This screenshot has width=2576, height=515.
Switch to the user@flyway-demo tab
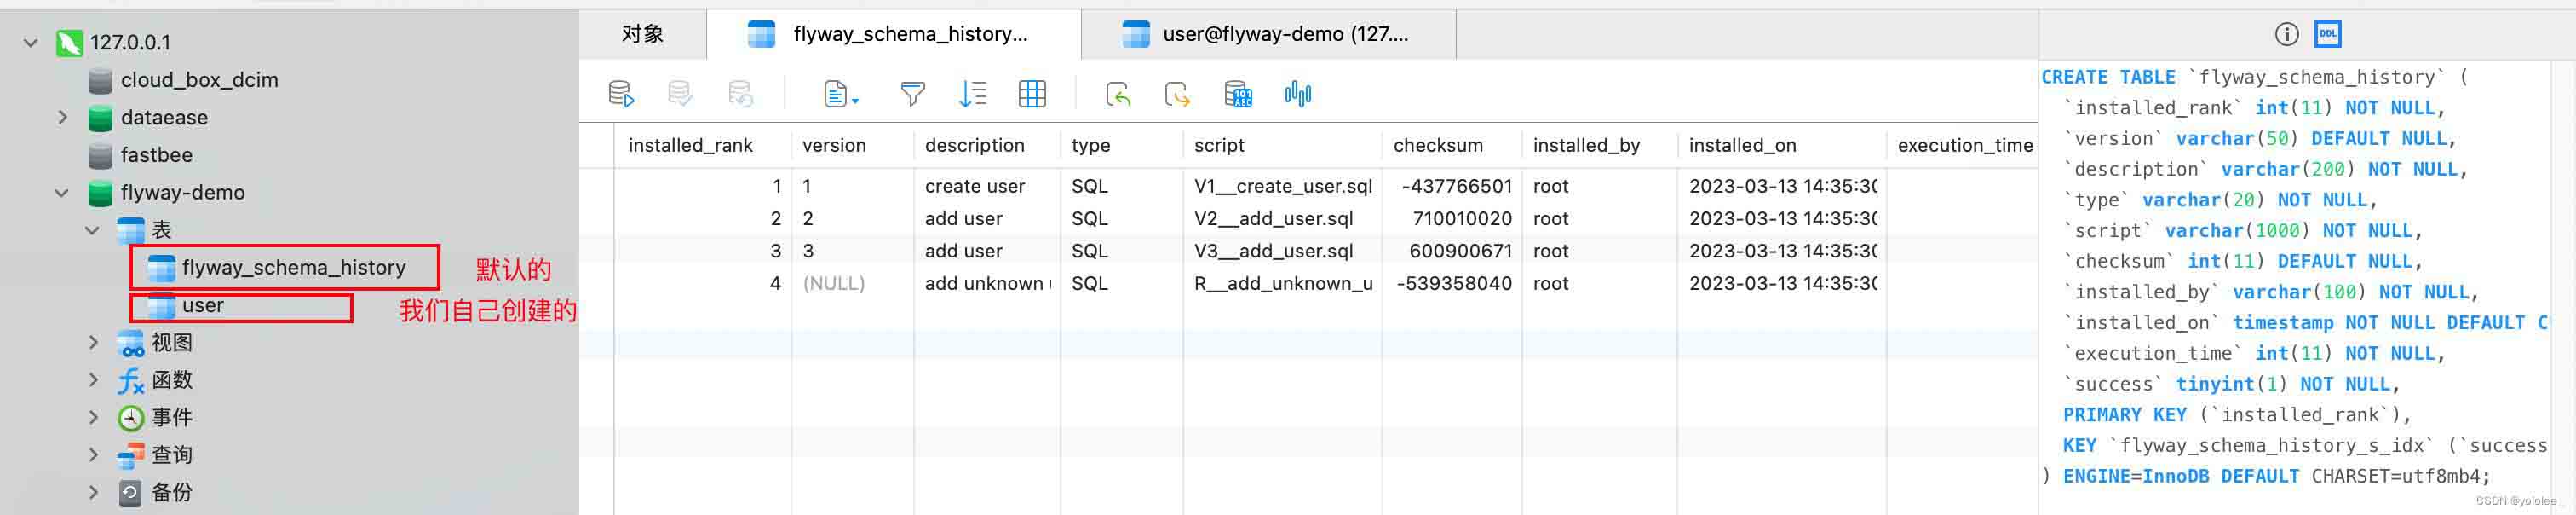1268,34
